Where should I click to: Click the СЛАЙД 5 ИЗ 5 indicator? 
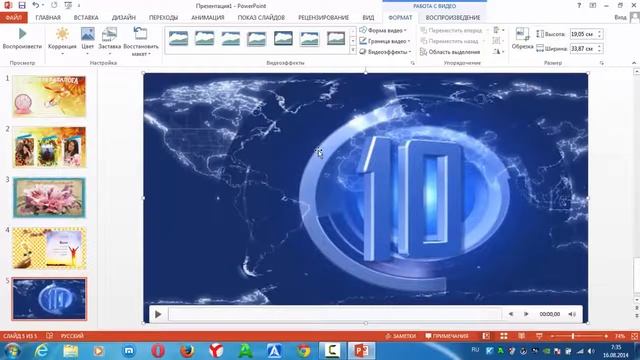20,336
